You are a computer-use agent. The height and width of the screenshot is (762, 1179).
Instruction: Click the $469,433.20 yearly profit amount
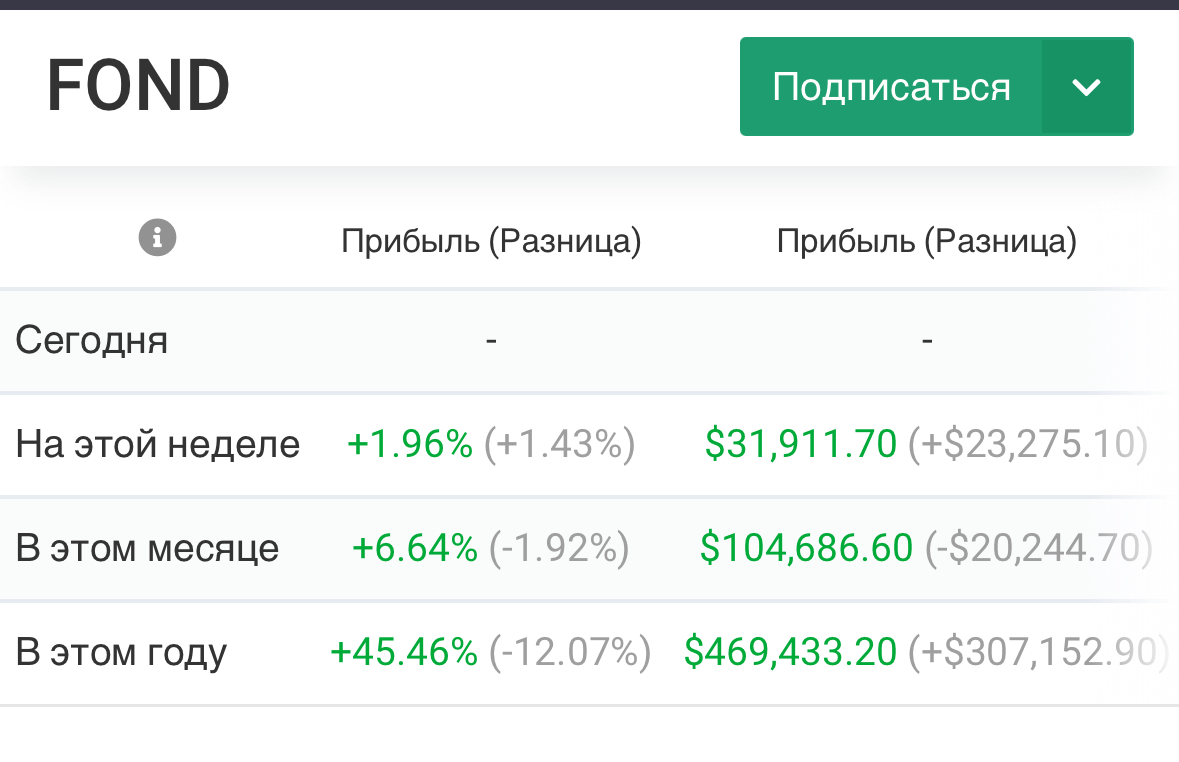791,652
